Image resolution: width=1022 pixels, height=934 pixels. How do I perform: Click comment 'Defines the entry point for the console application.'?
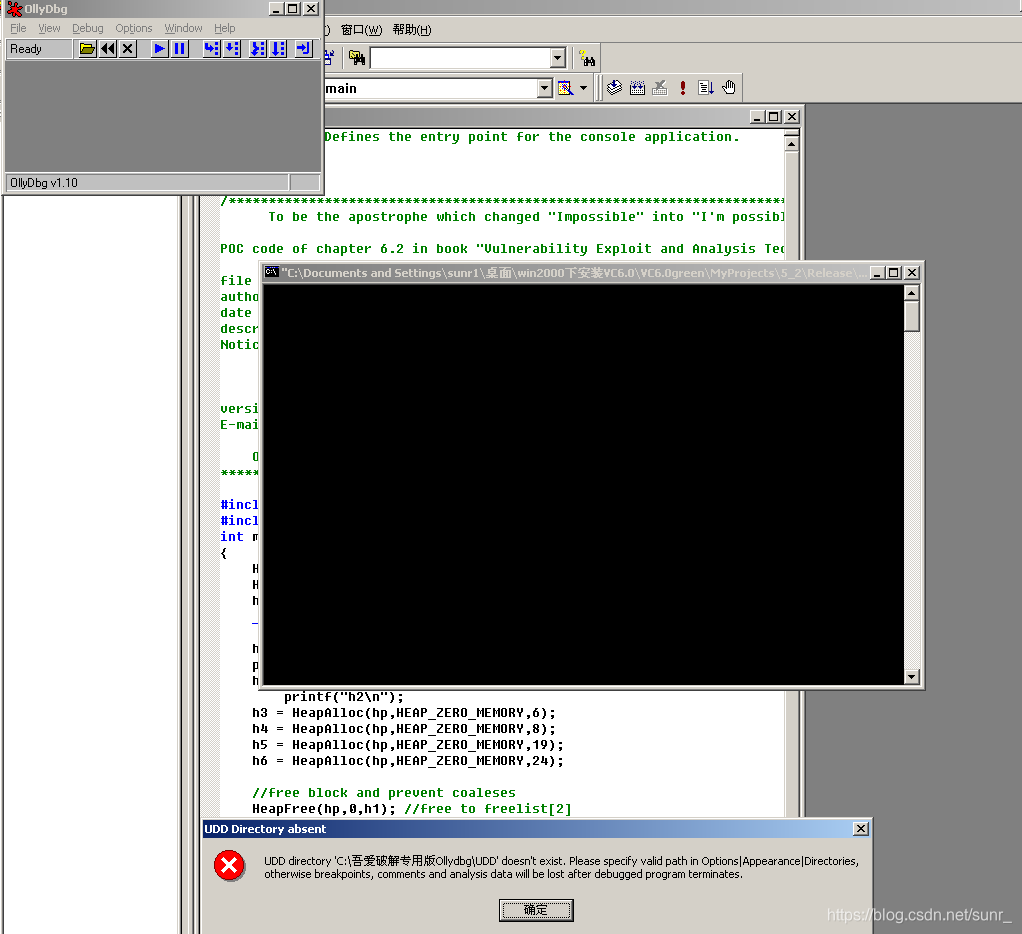[x=532, y=137]
